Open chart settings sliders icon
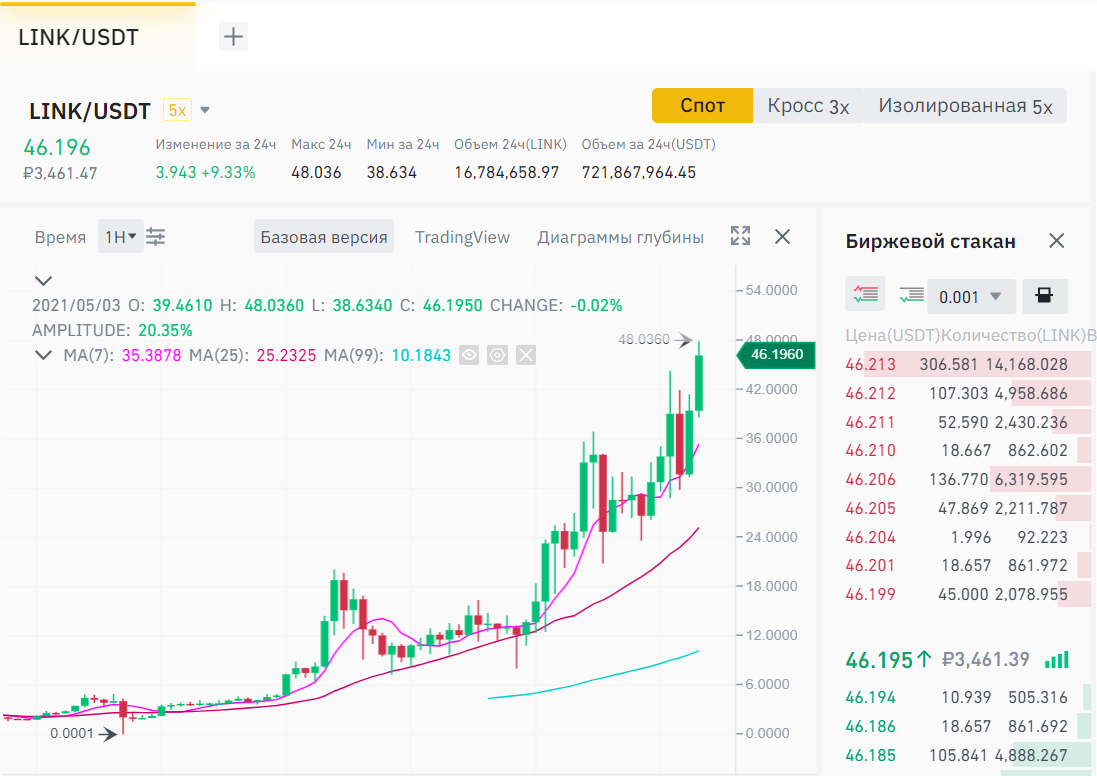Viewport: 1097px width, 776px height. [156, 237]
